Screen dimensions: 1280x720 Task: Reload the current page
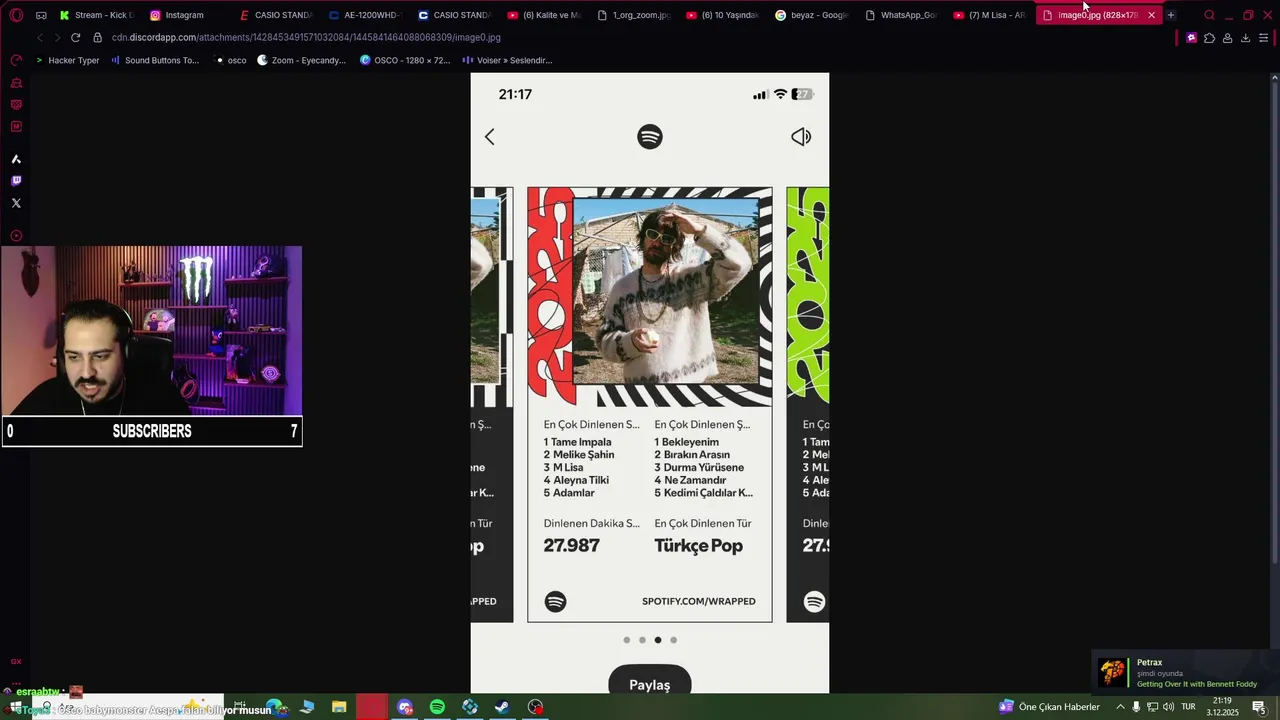(x=75, y=37)
